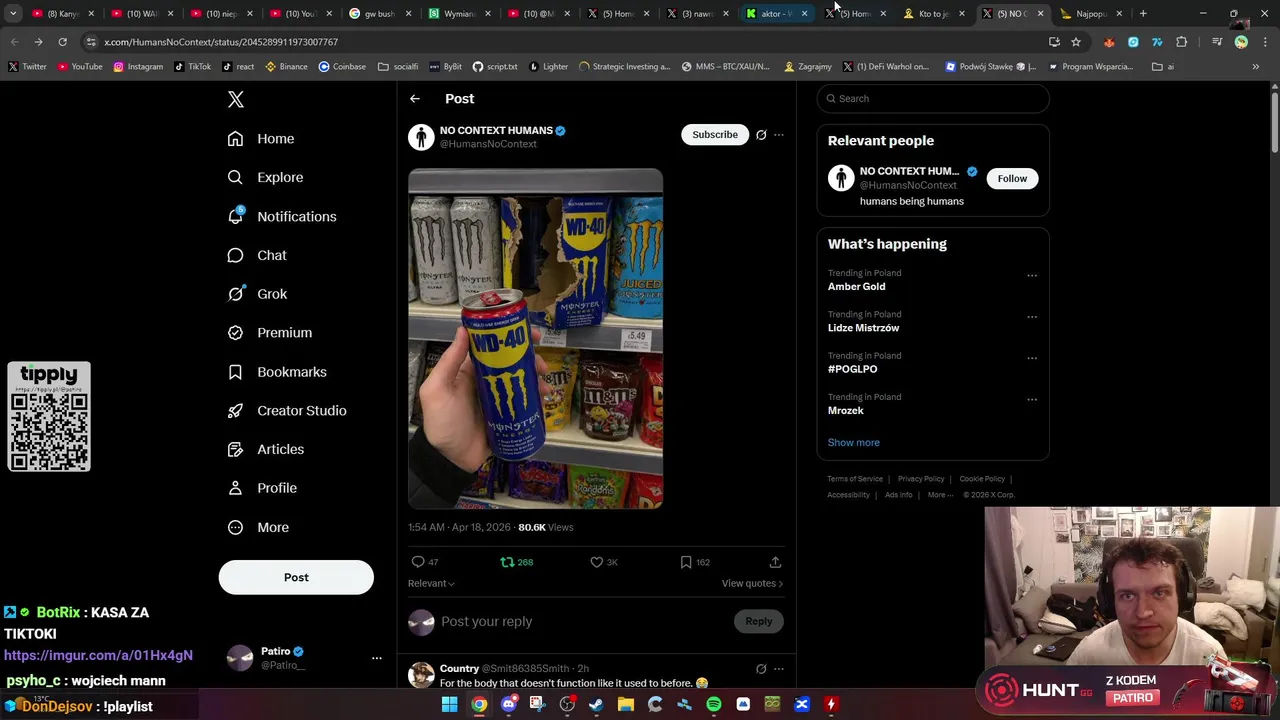The height and width of the screenshot is (720, 1280).
Task: Open Chrome tab search dropdown arrow
Action: click(x=13, y=14)
